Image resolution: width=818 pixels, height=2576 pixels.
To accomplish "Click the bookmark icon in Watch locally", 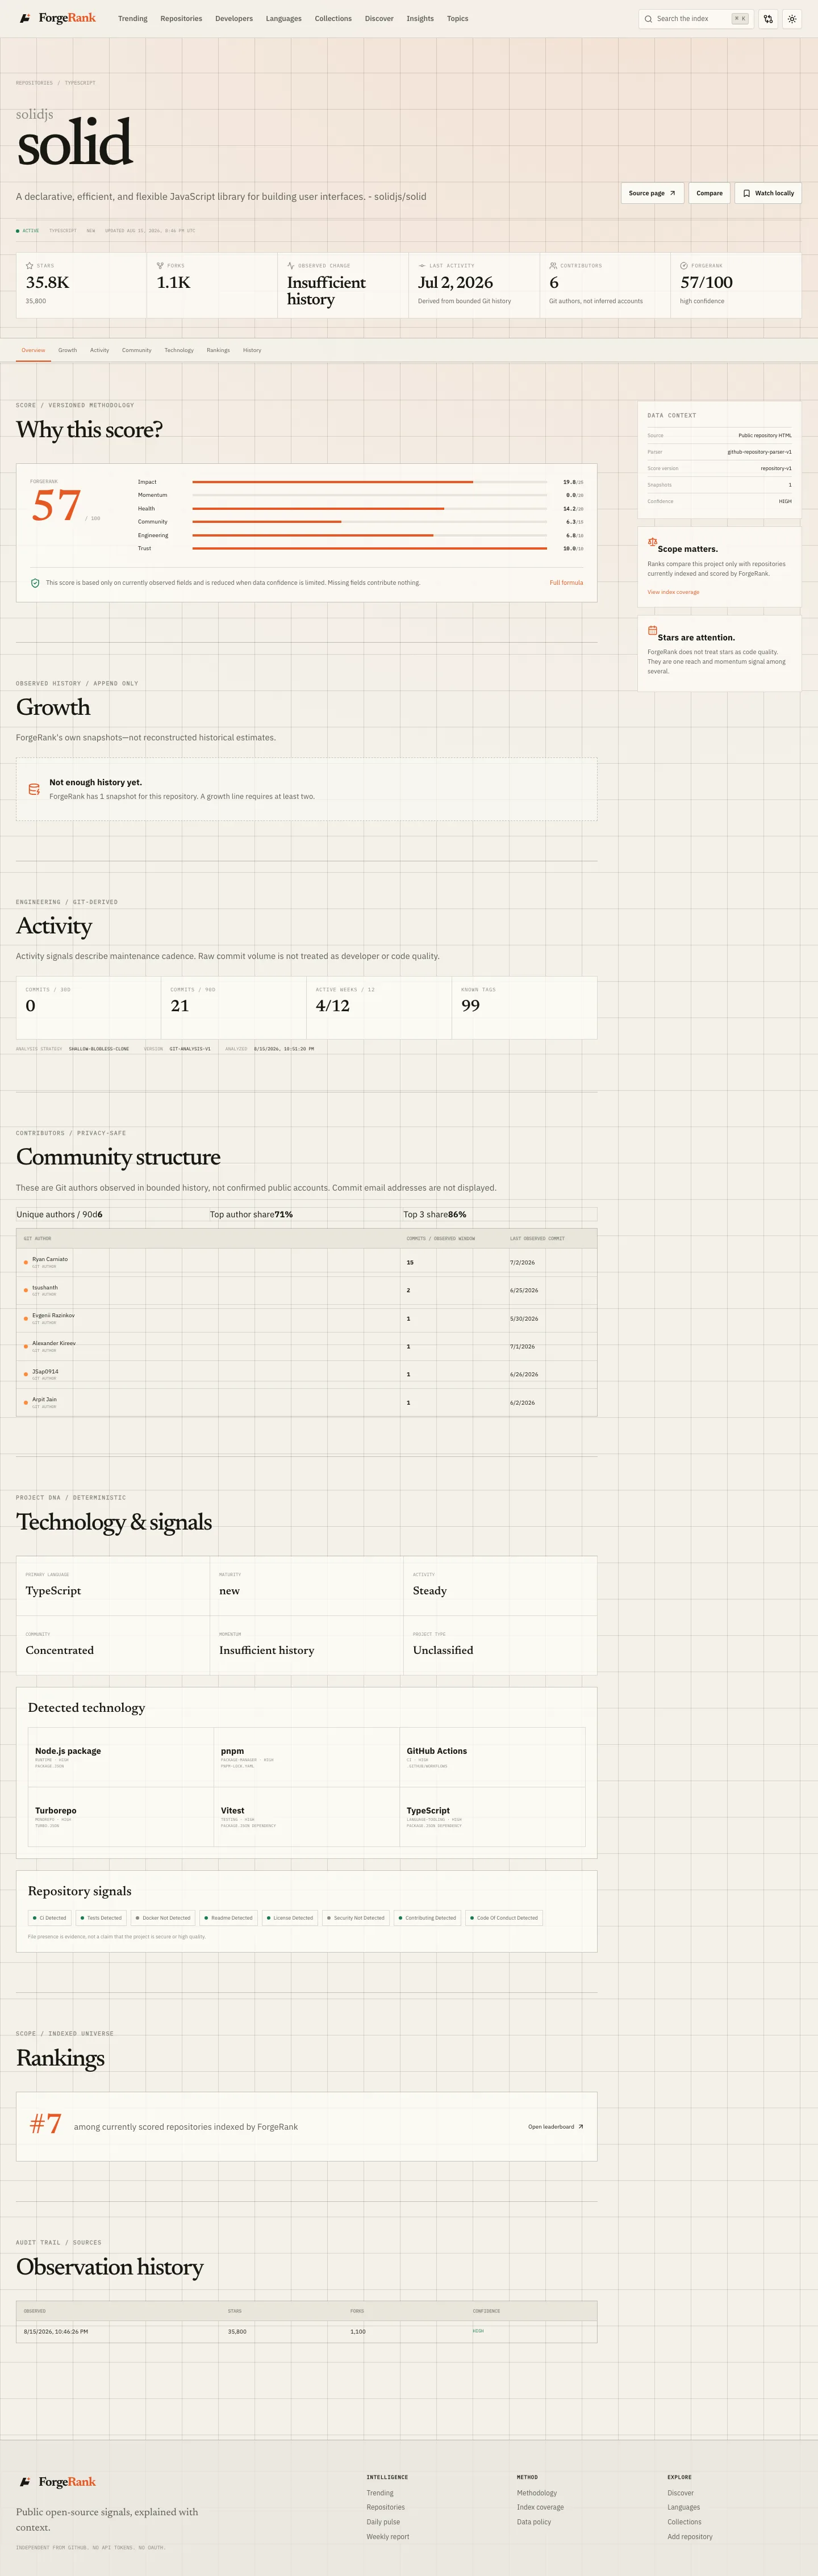I will [746, 193].
